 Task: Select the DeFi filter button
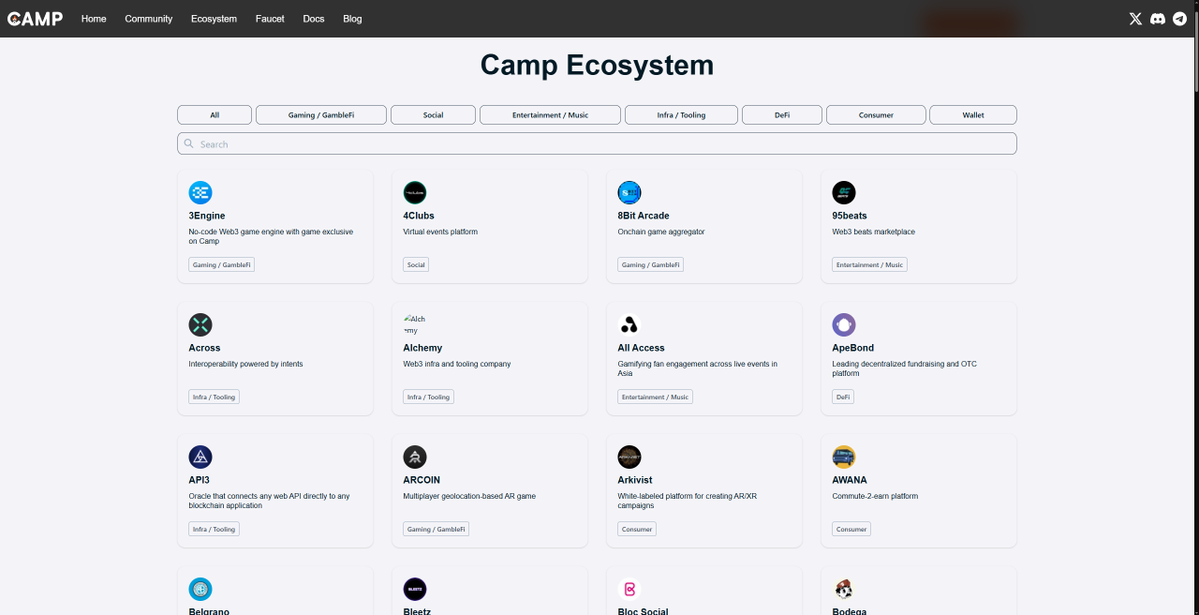click(x=782, y=115)
